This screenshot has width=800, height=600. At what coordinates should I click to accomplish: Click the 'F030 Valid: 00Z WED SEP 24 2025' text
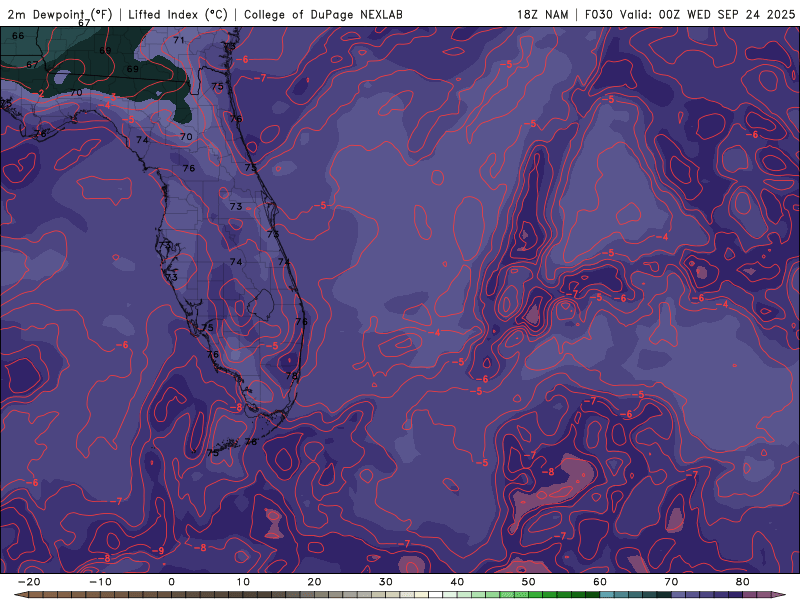pos(690,15)
